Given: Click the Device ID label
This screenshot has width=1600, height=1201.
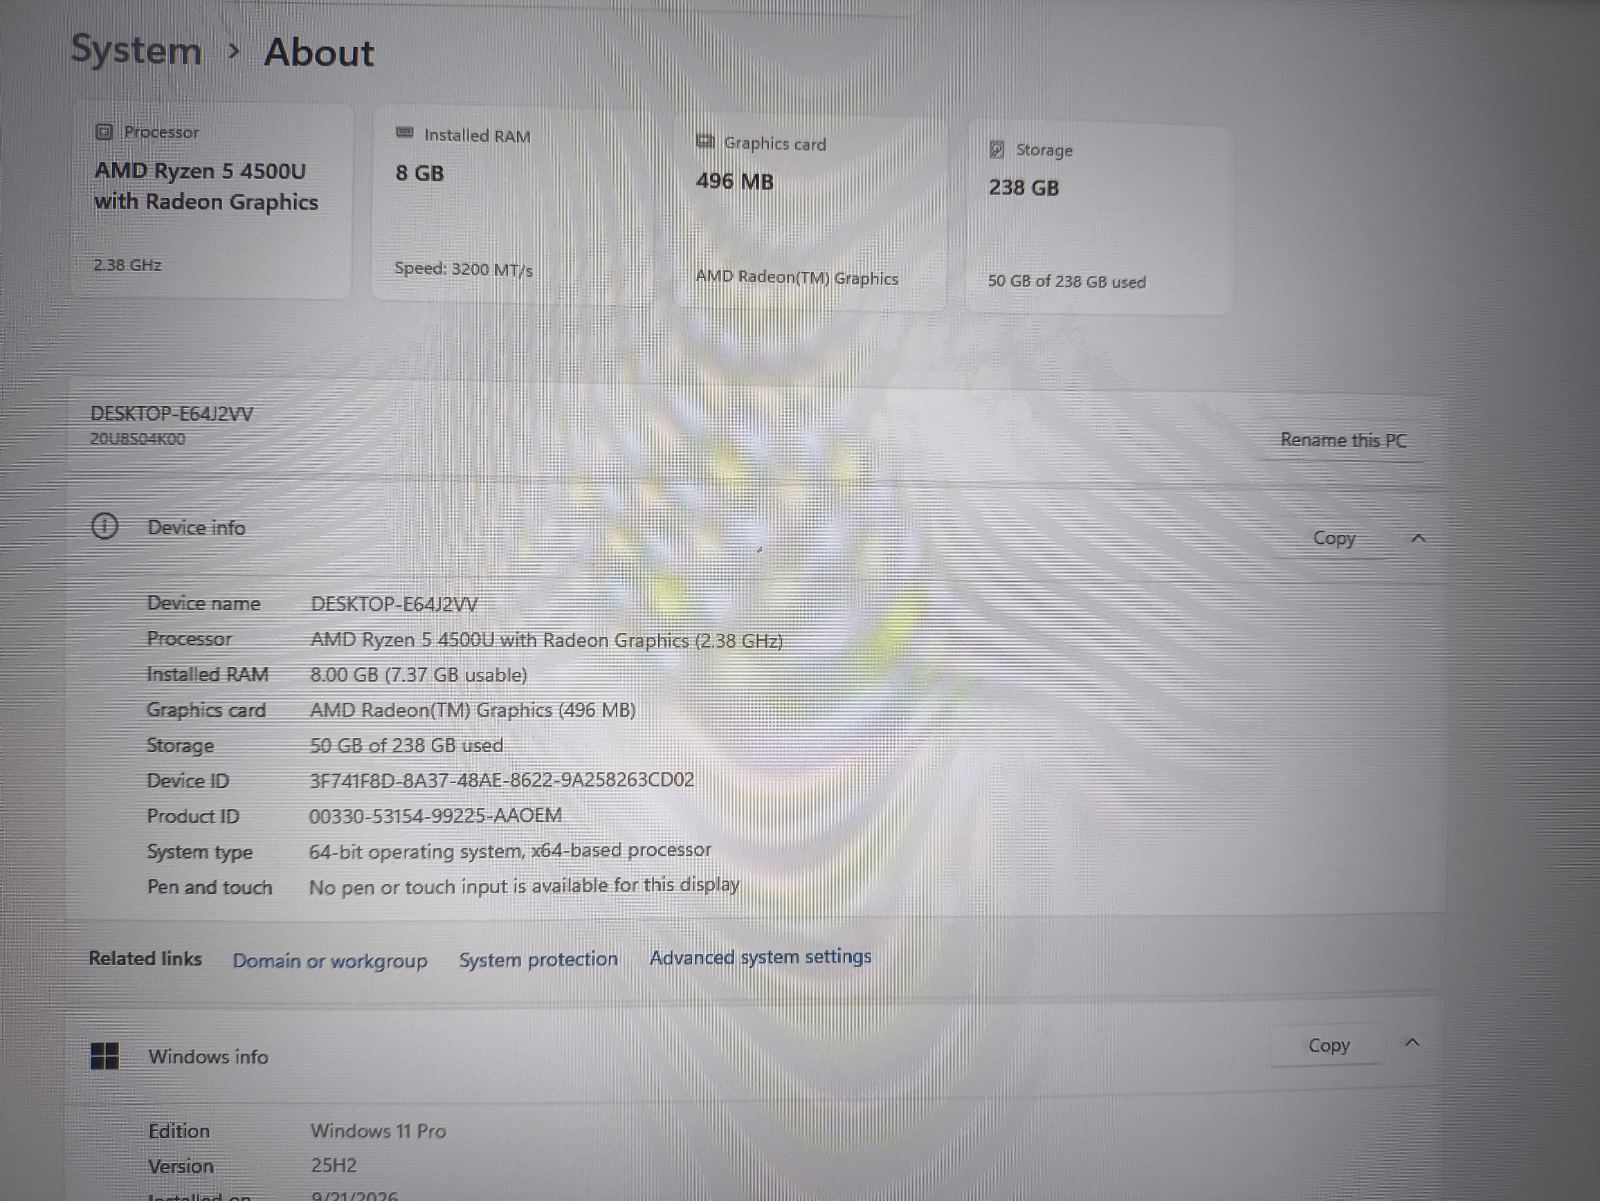Looking at the screenshot, I should pyautogui.click(x=188, y=781).
